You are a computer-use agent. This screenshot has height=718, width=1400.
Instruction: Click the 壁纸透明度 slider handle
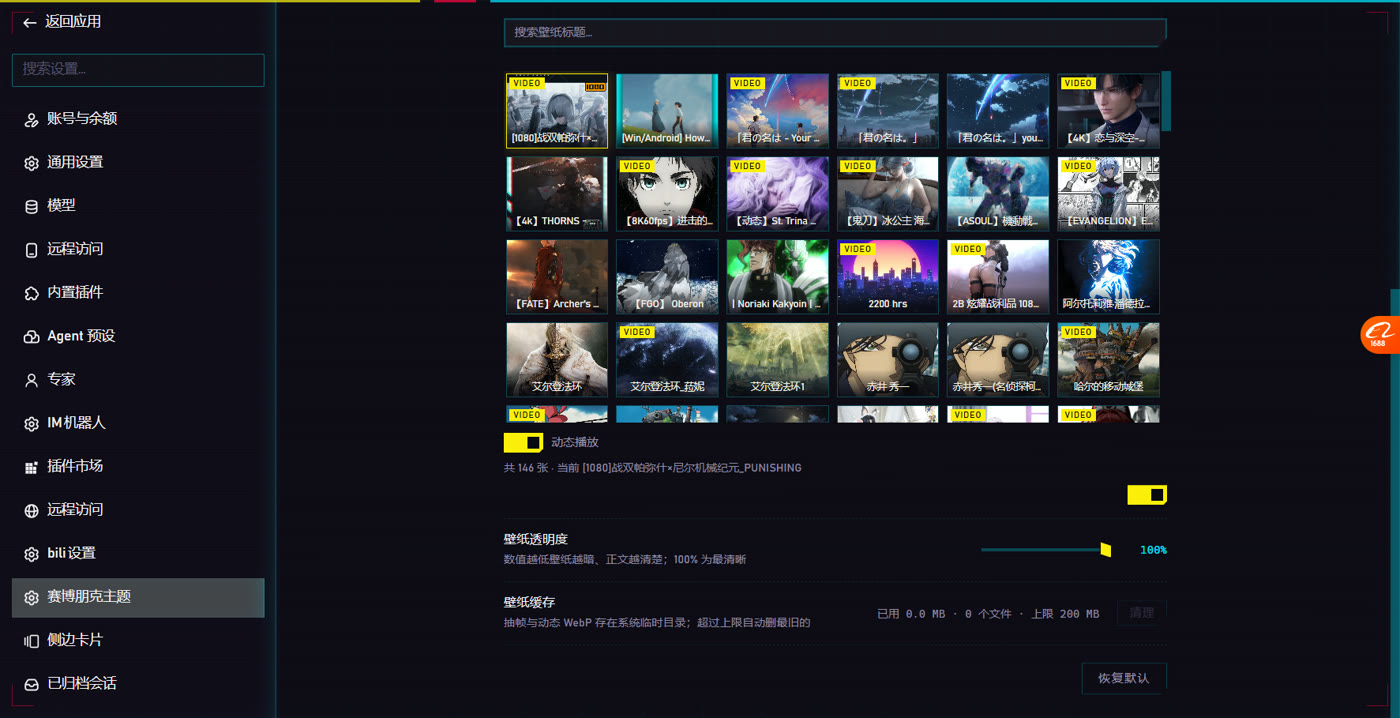1105,550
